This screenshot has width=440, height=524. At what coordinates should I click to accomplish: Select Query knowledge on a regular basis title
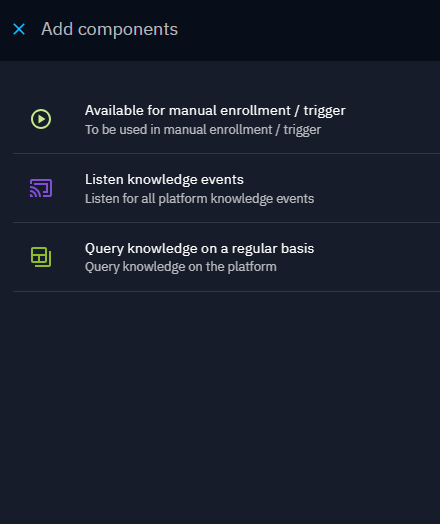199,249
